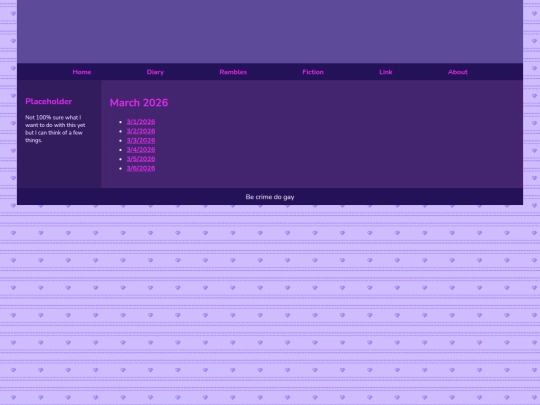Click the Placeholder sidebar heading
This screenshot has height=405, width=540.
click(49, 101)
